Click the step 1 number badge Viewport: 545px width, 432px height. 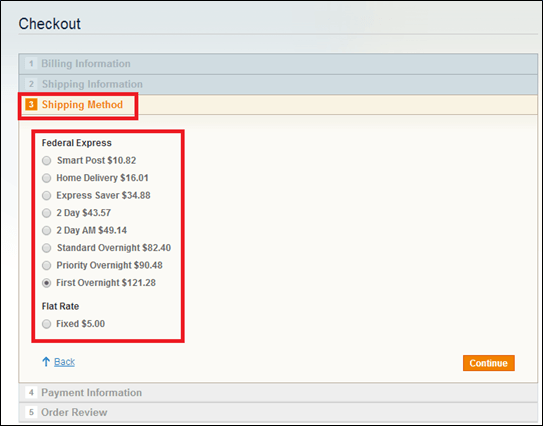31,64
